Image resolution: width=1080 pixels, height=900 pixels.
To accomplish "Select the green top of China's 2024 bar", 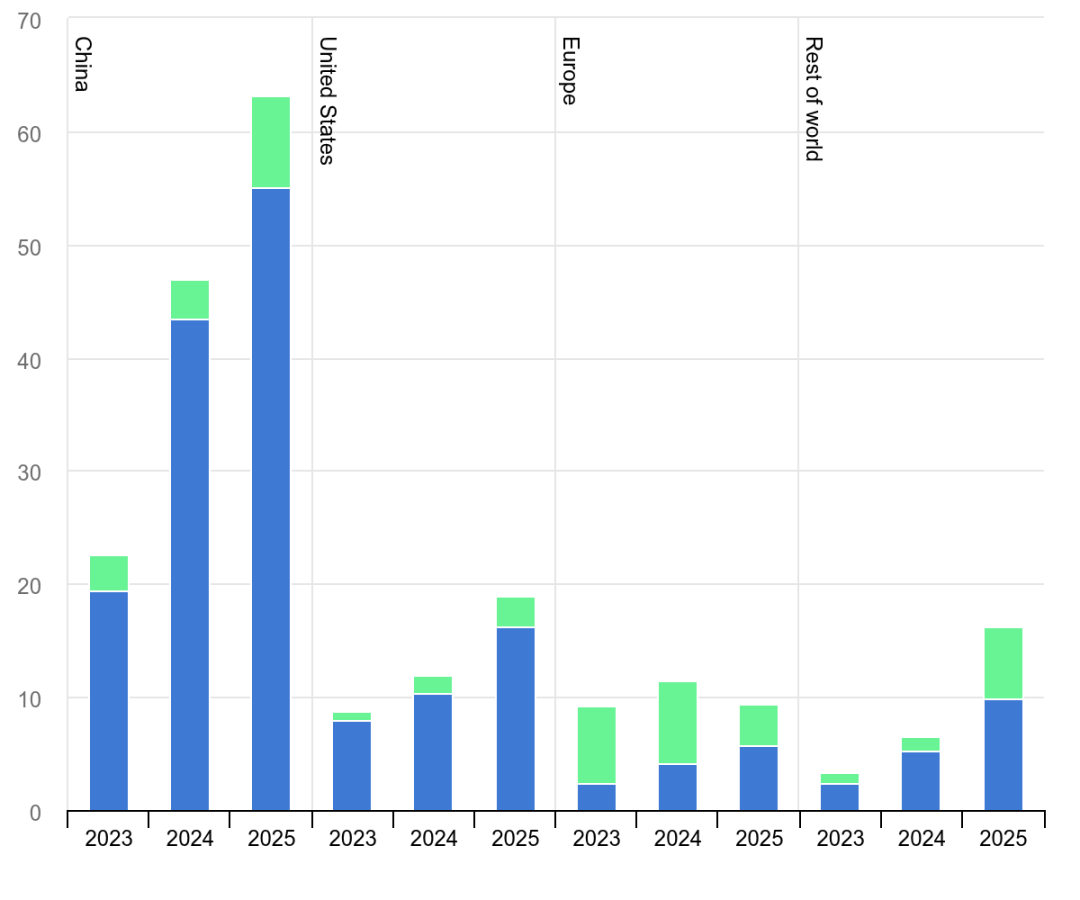I will [190, 300].
